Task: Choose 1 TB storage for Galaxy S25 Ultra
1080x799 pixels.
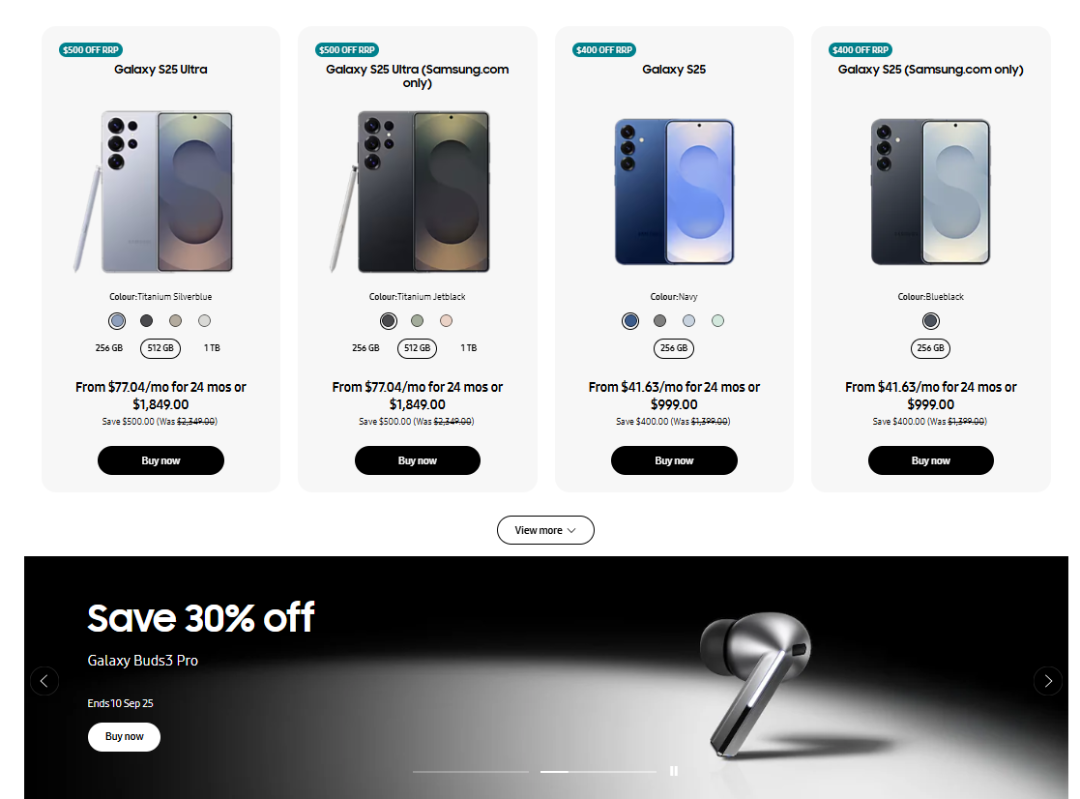Action: coord(211,348)
